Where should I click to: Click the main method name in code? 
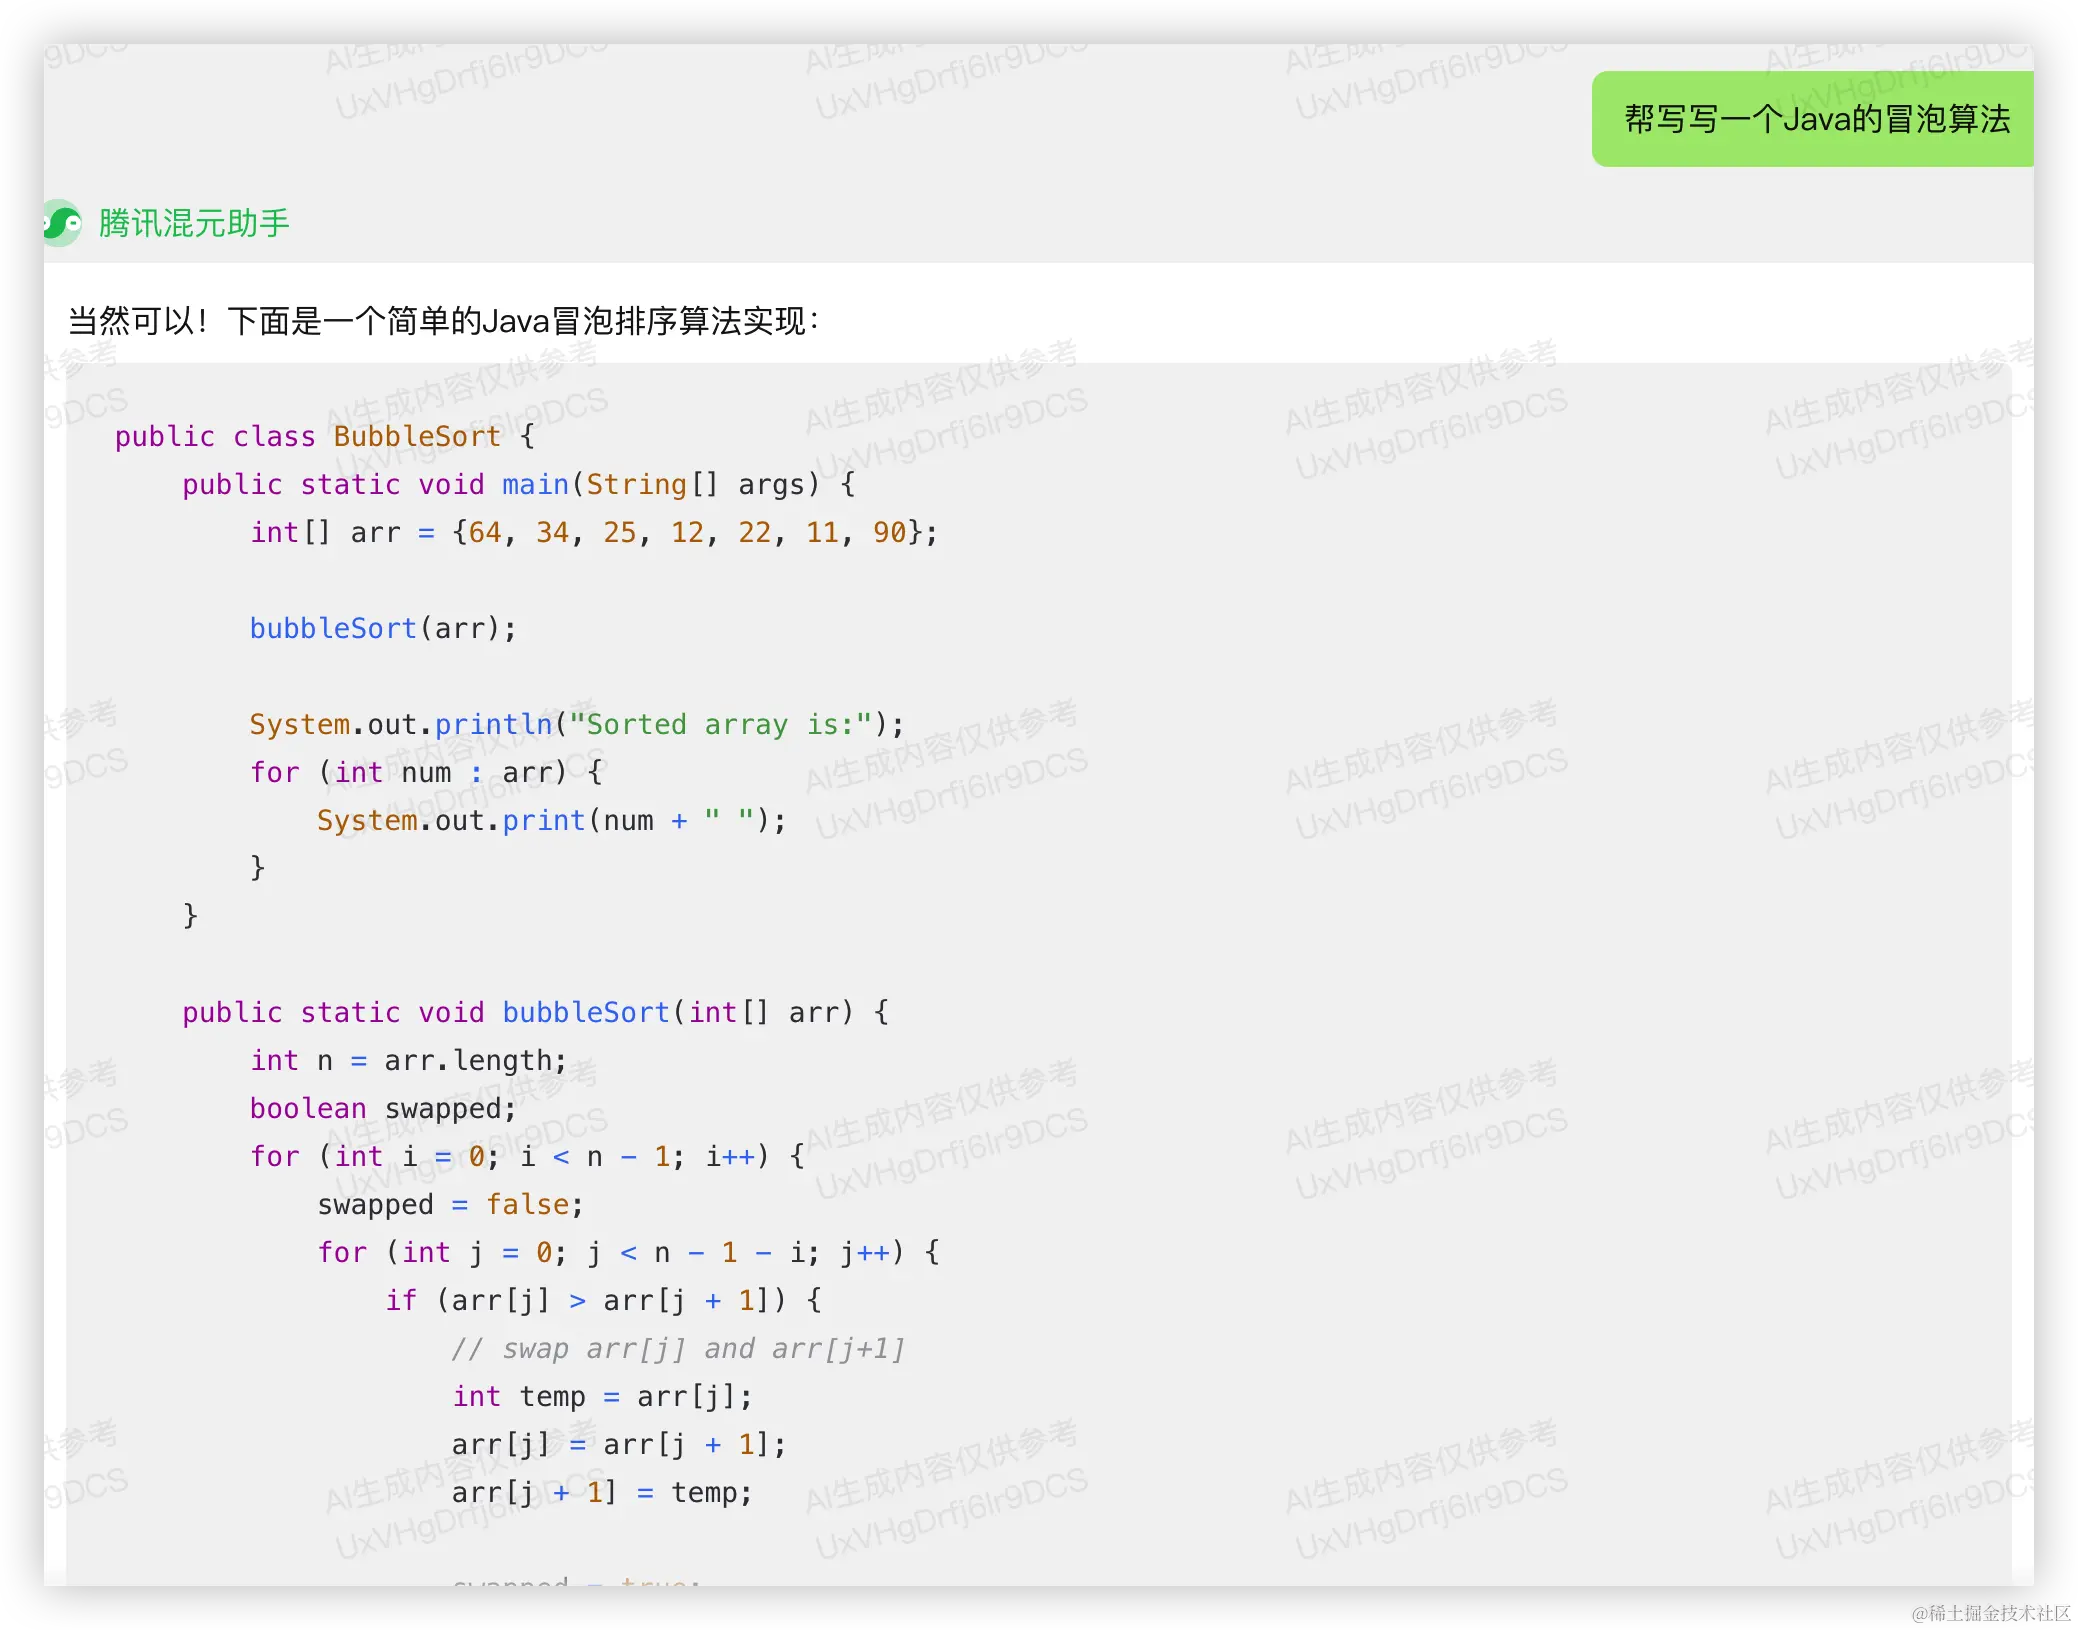point(535,485)
